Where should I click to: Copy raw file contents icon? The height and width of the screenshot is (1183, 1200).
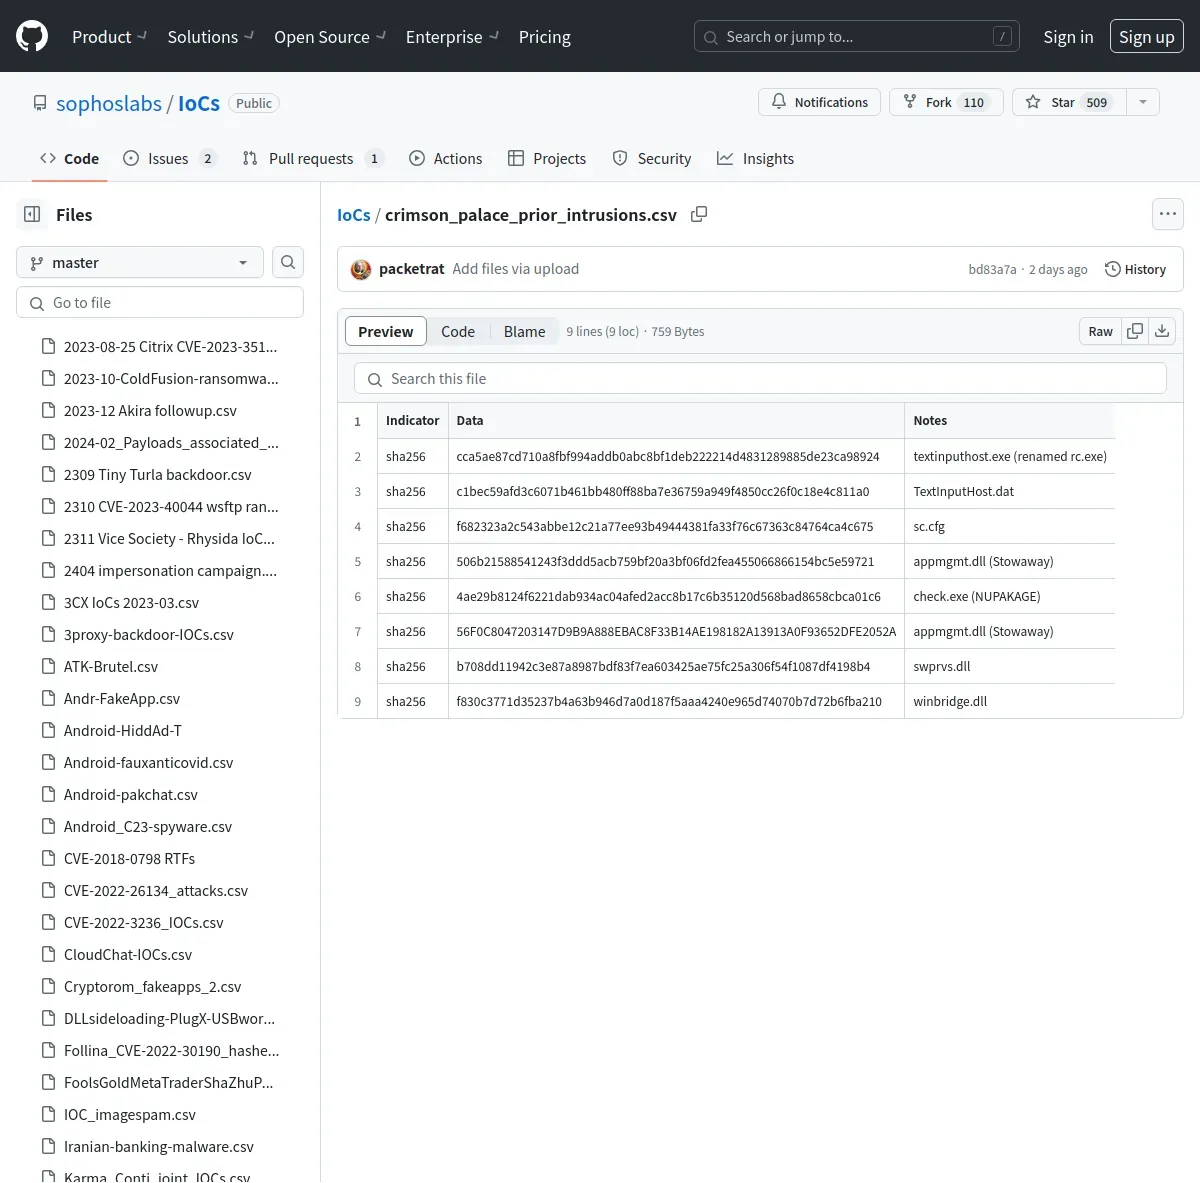pyautogui.click(x=1135, y=331)
